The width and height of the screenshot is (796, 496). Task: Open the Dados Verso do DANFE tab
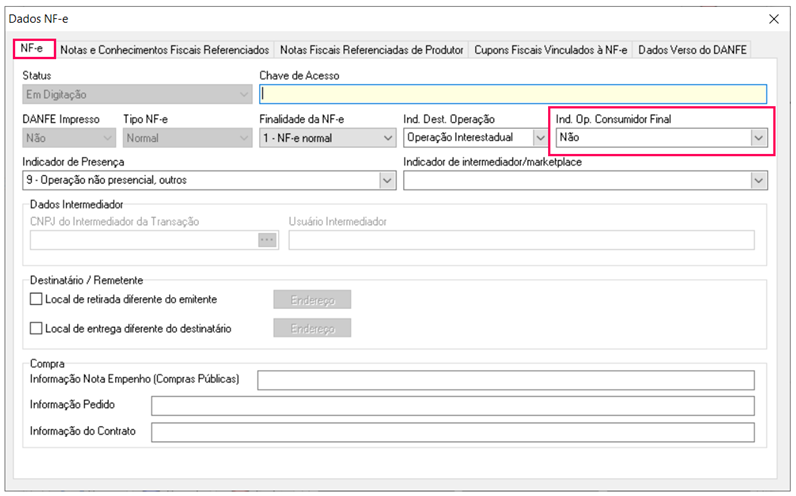click(x=692, y=50)
